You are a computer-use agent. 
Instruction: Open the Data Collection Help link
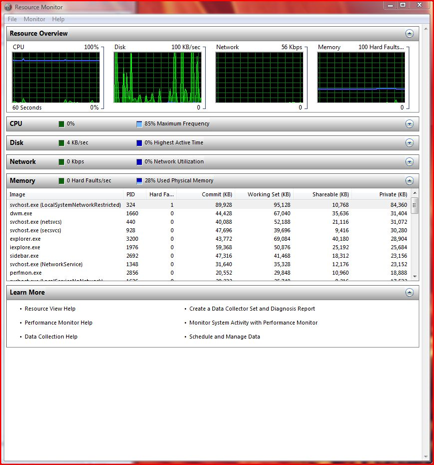(51, 337)
